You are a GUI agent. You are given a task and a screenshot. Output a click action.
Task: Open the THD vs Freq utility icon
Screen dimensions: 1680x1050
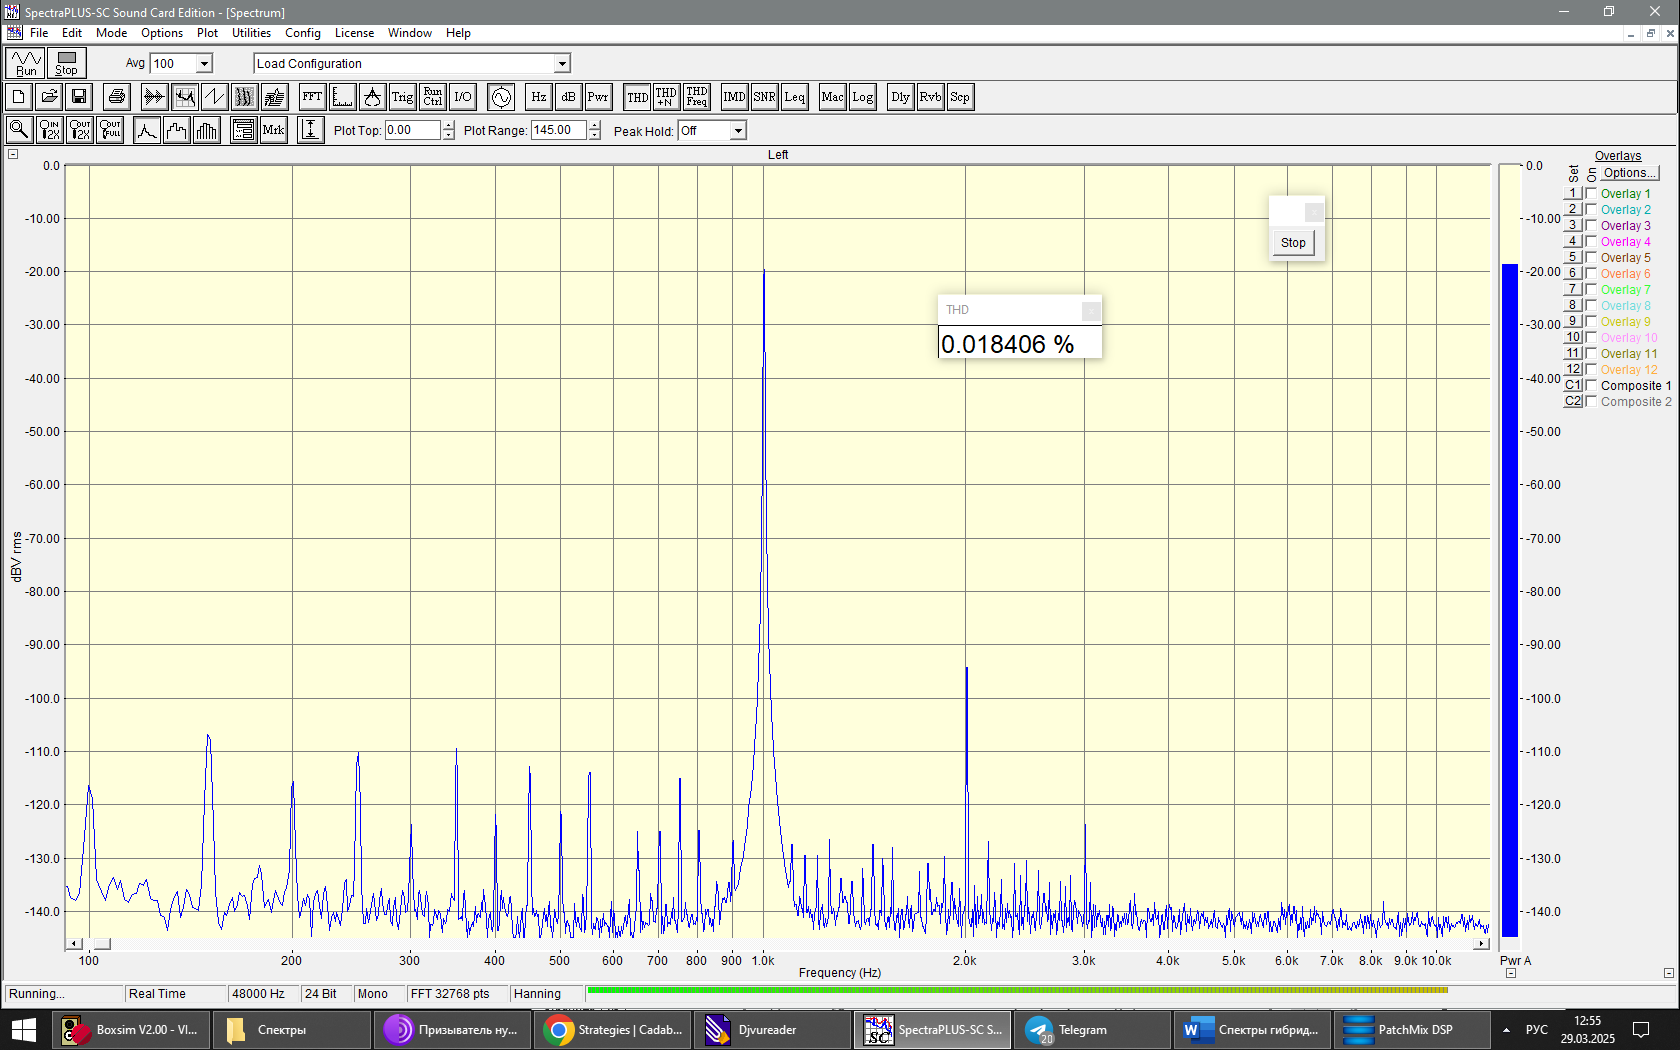(697, 97)
